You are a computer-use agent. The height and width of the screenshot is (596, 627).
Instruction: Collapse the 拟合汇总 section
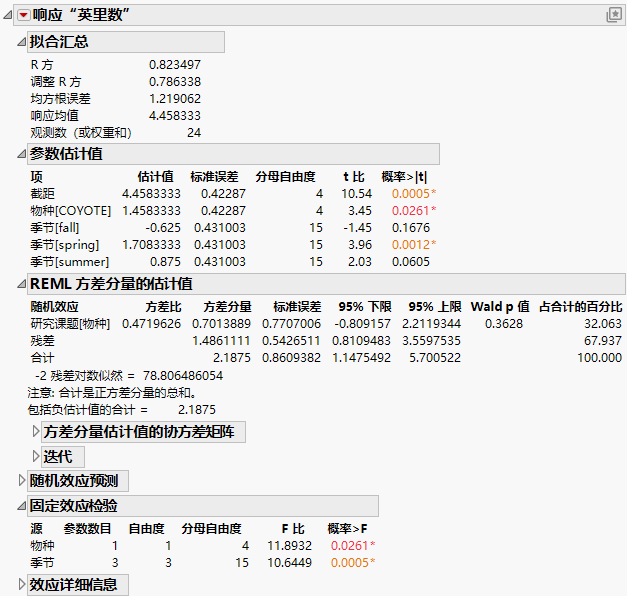tap(22, 42)
